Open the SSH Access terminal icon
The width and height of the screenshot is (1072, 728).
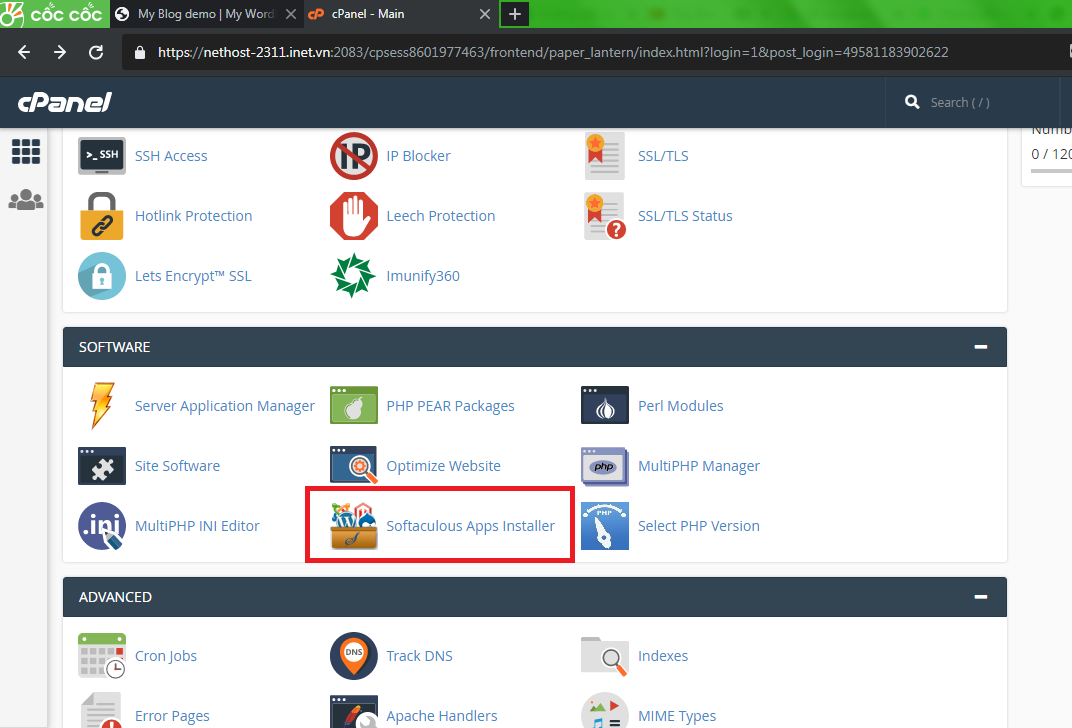click(102, 156)
